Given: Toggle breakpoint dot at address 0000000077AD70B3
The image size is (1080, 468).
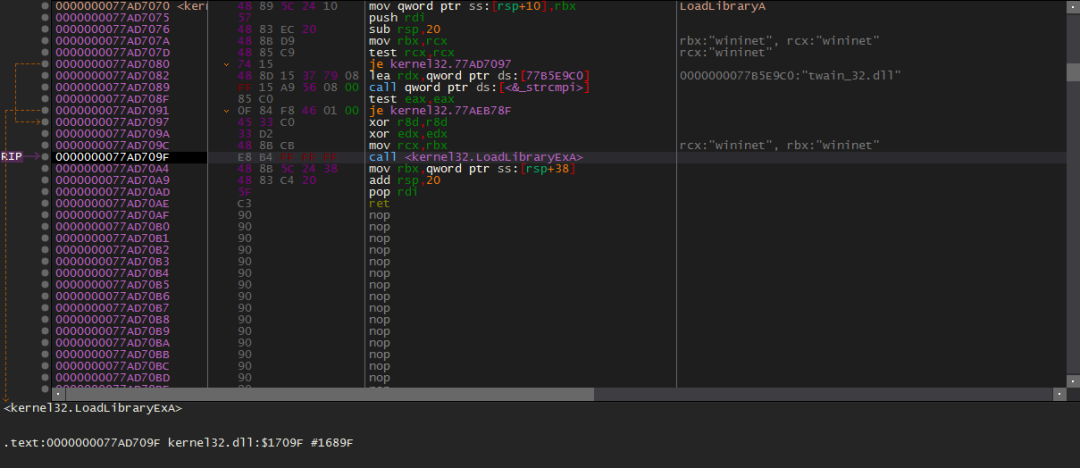Looking at the screenshot, I should pyautogui.click(x=45, y=261).
